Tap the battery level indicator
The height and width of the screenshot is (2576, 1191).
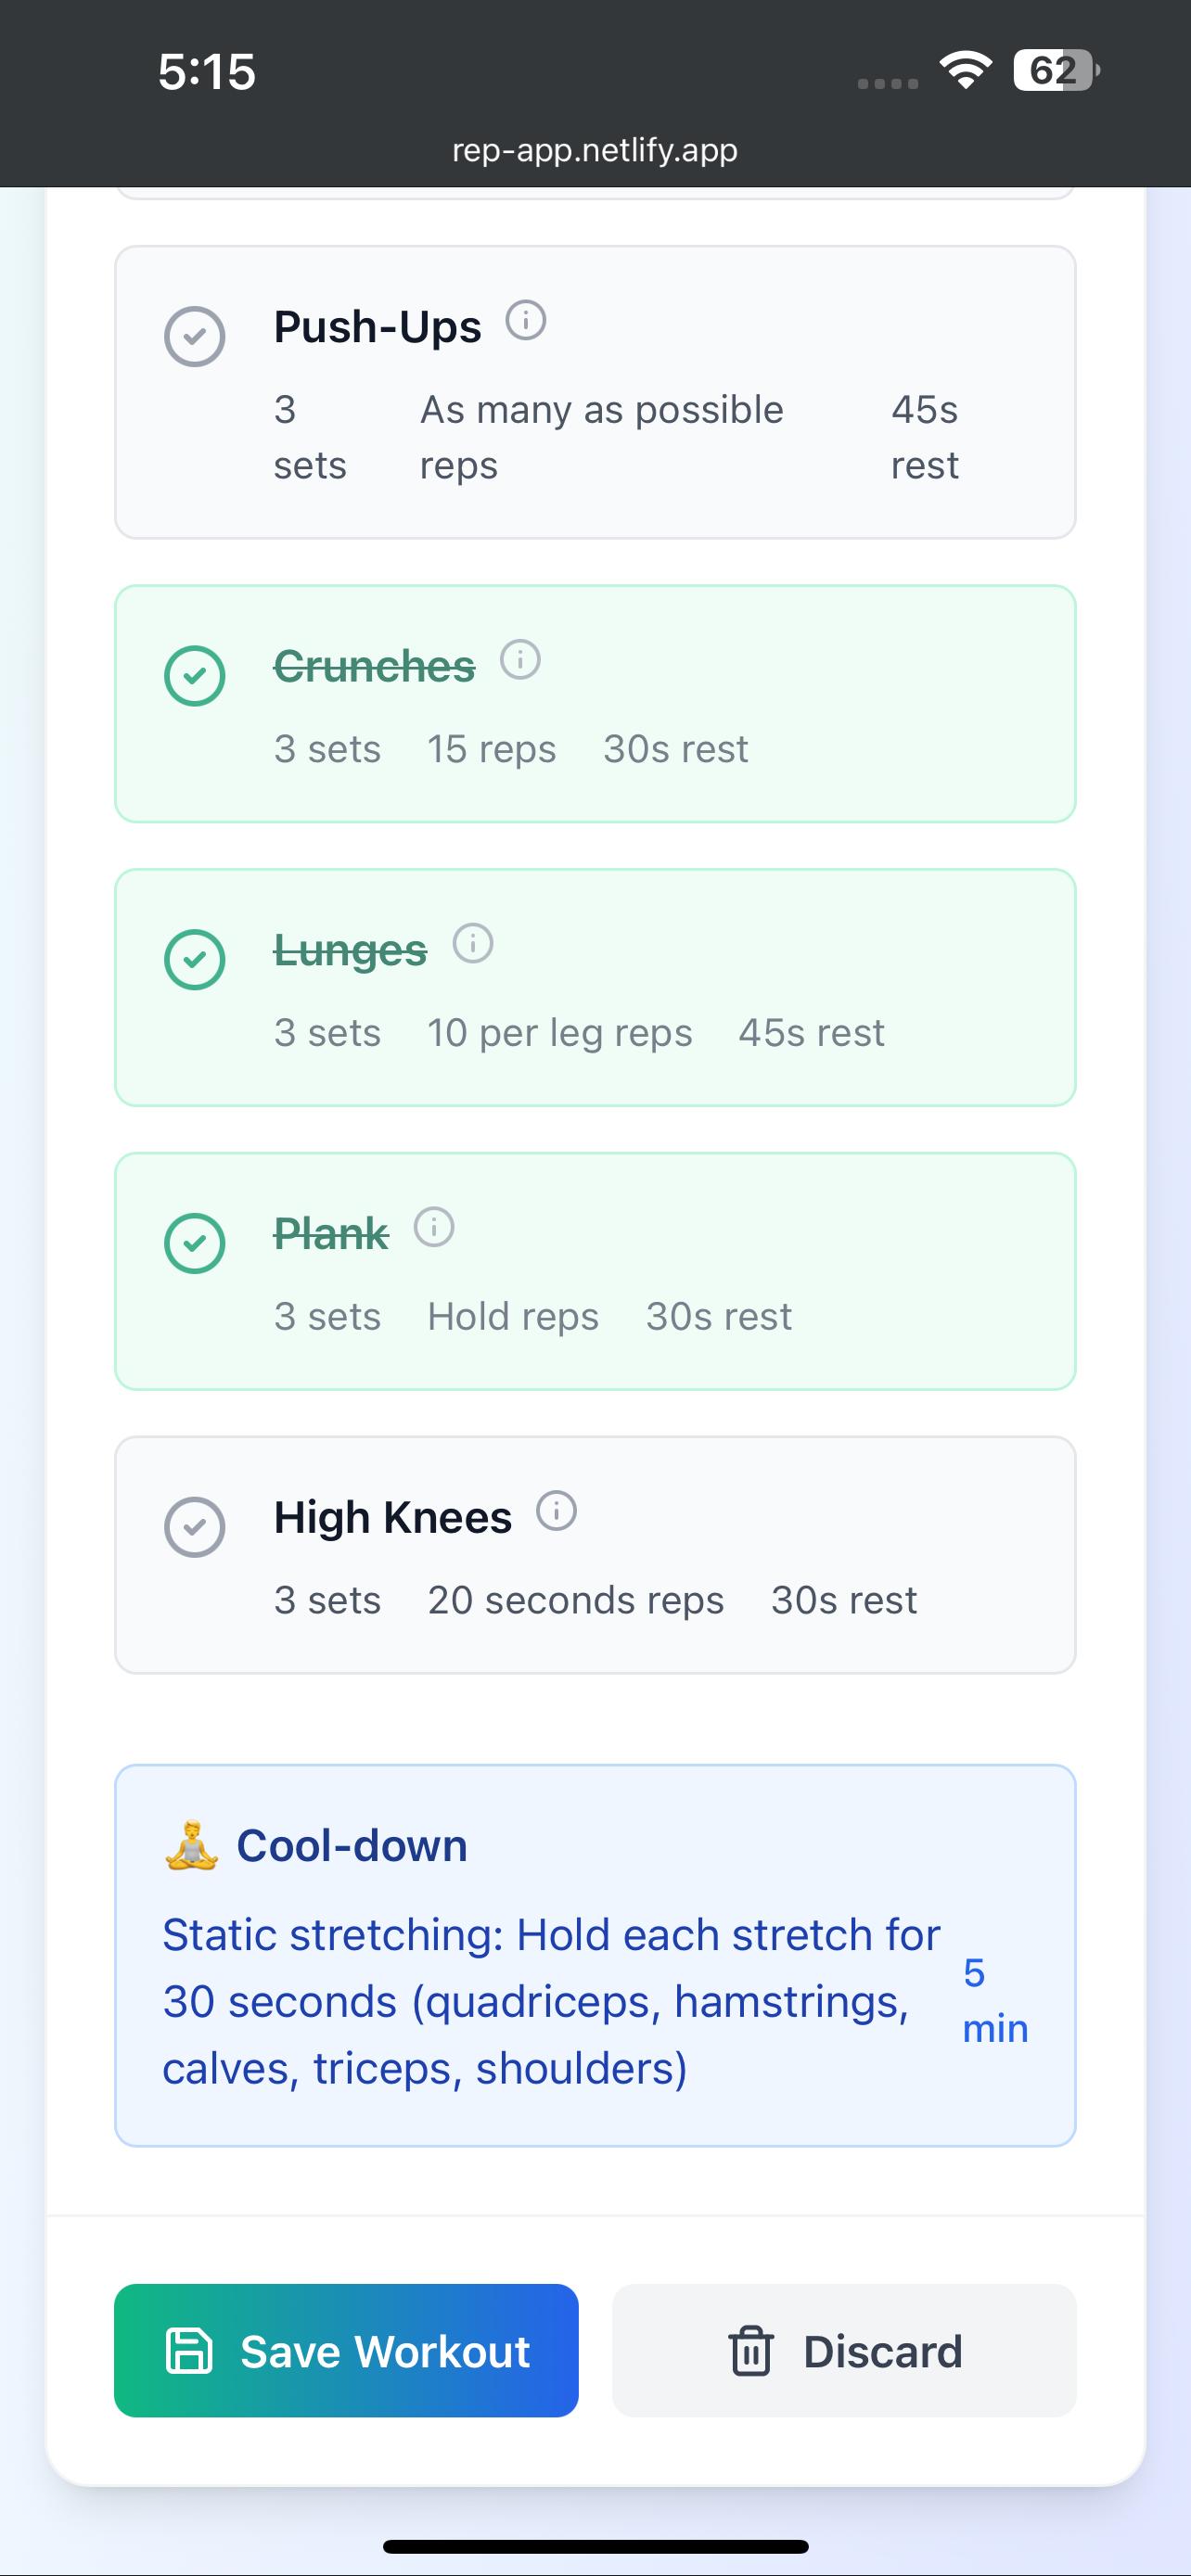tap(1055, 70)
